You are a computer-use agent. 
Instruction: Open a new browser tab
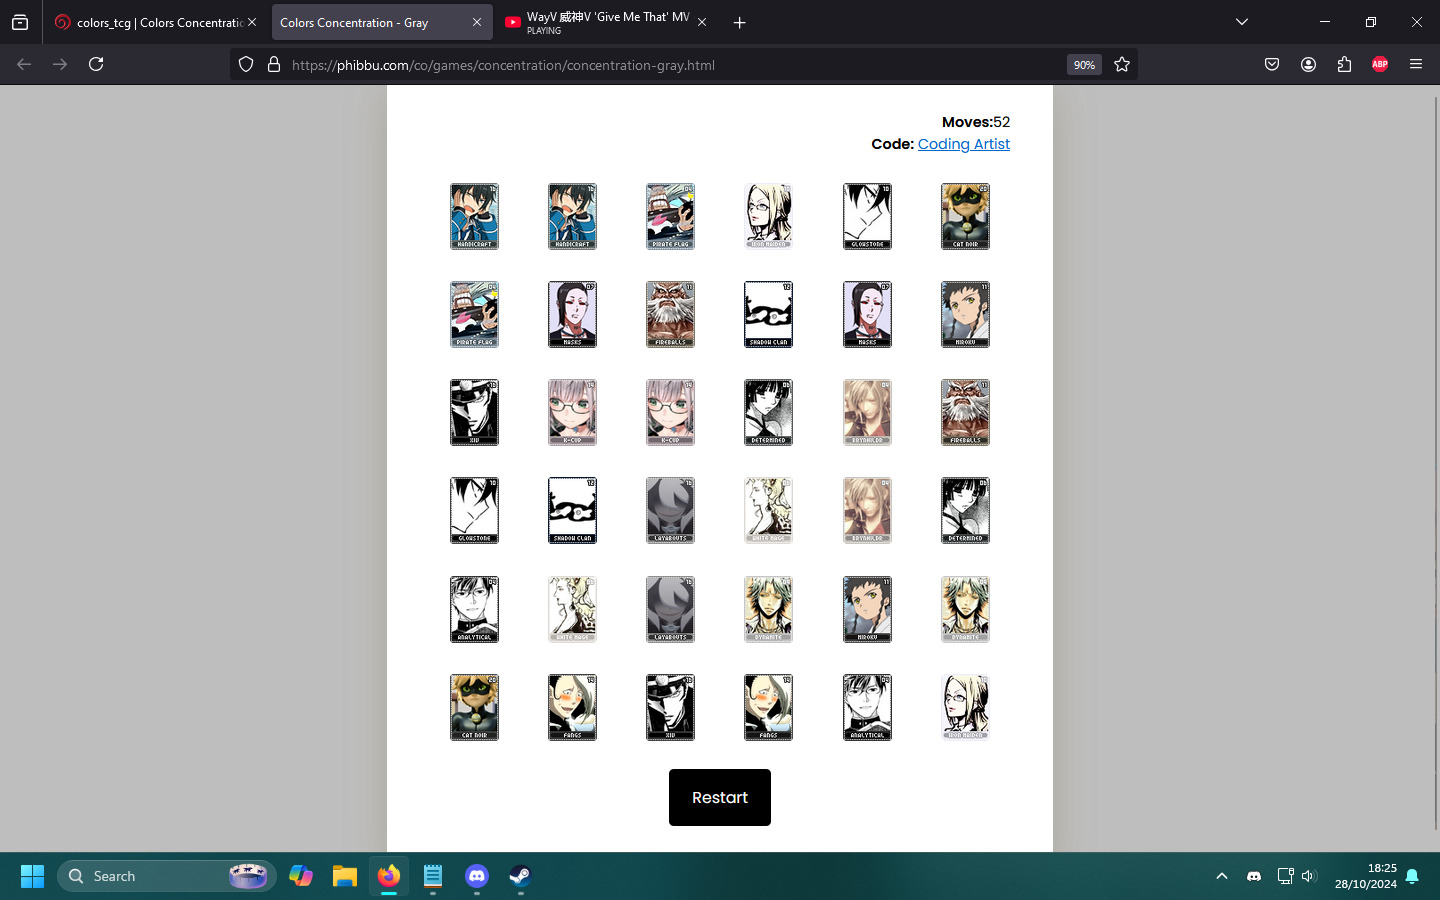tap(740, 22)
